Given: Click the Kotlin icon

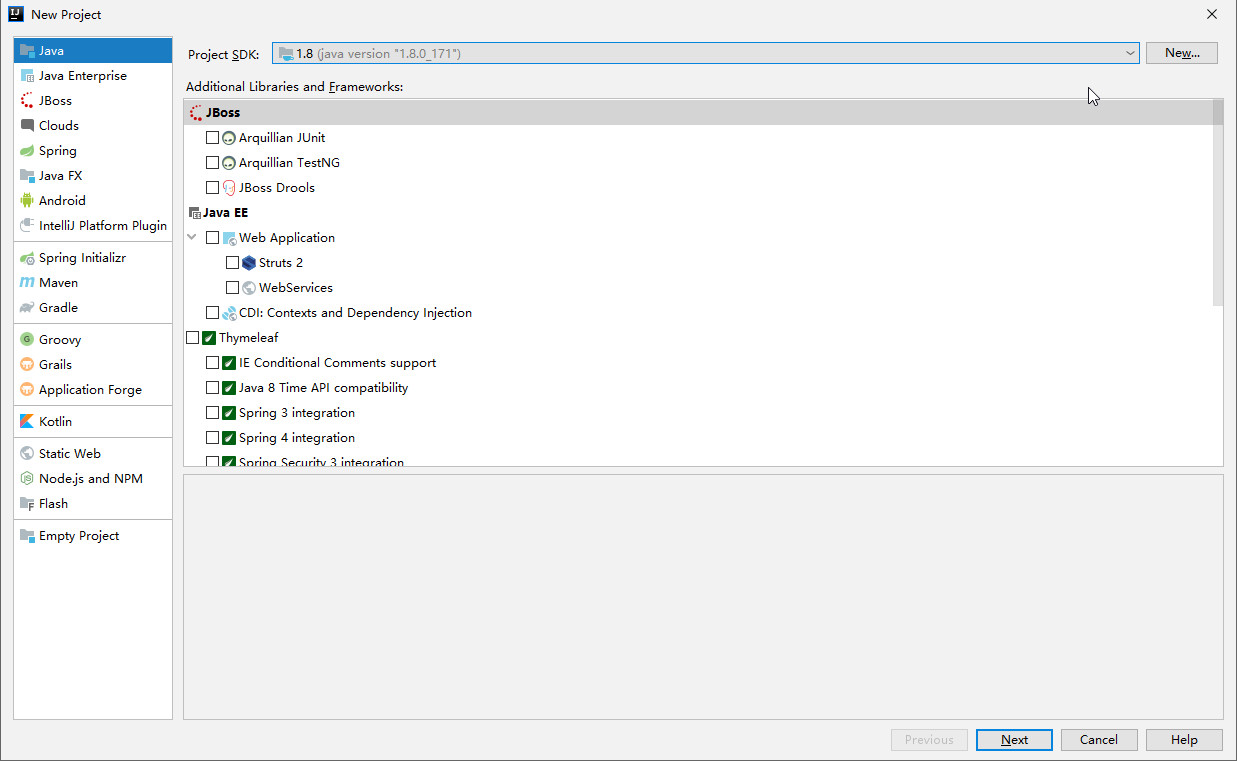Looking at the screenshot, I should pyautogui.click(x=27, y=421).
